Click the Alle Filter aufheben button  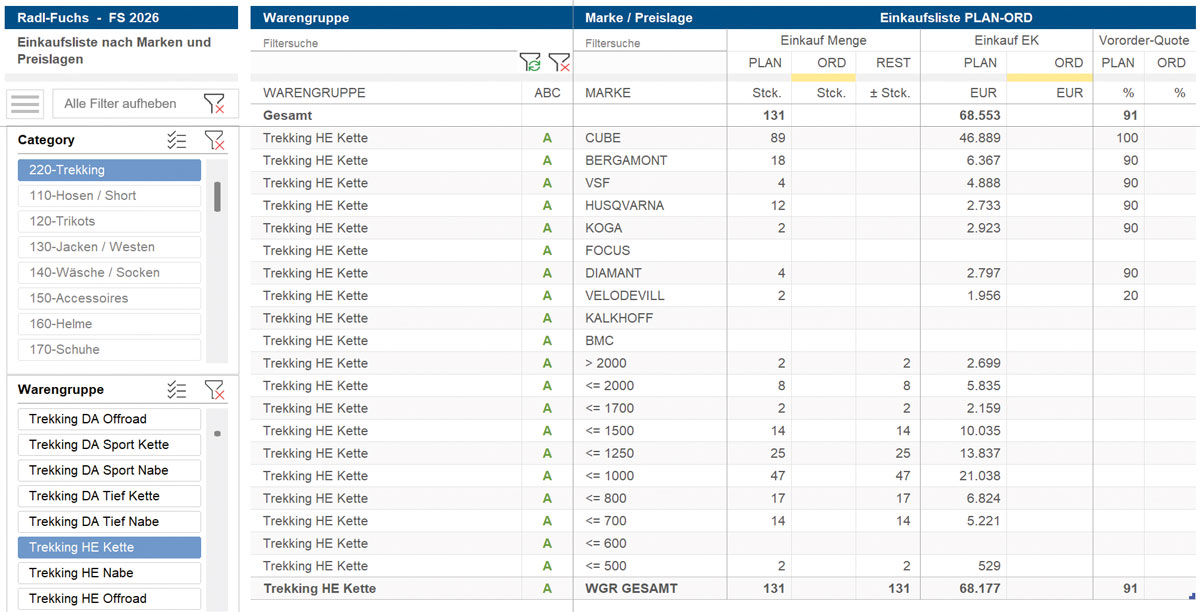(x=120, y=103)
